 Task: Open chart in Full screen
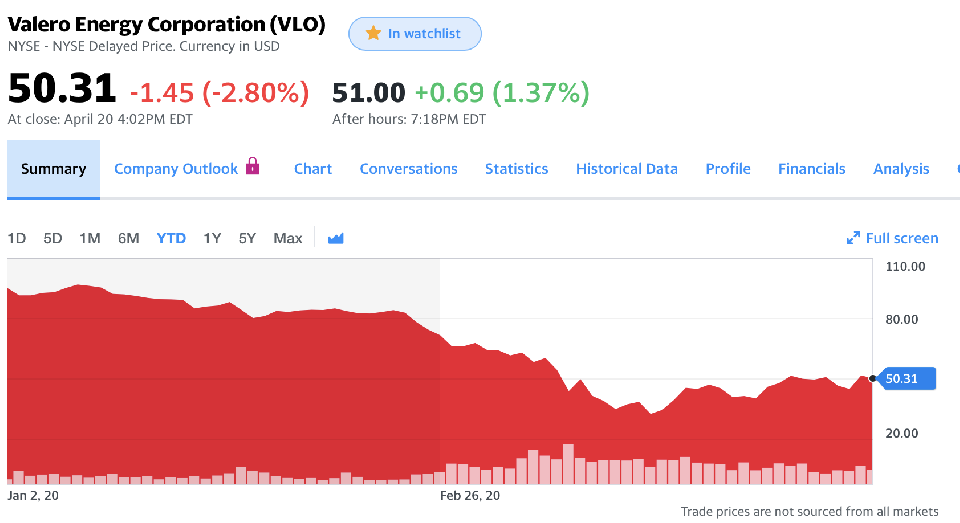click(x=901, y=238)
